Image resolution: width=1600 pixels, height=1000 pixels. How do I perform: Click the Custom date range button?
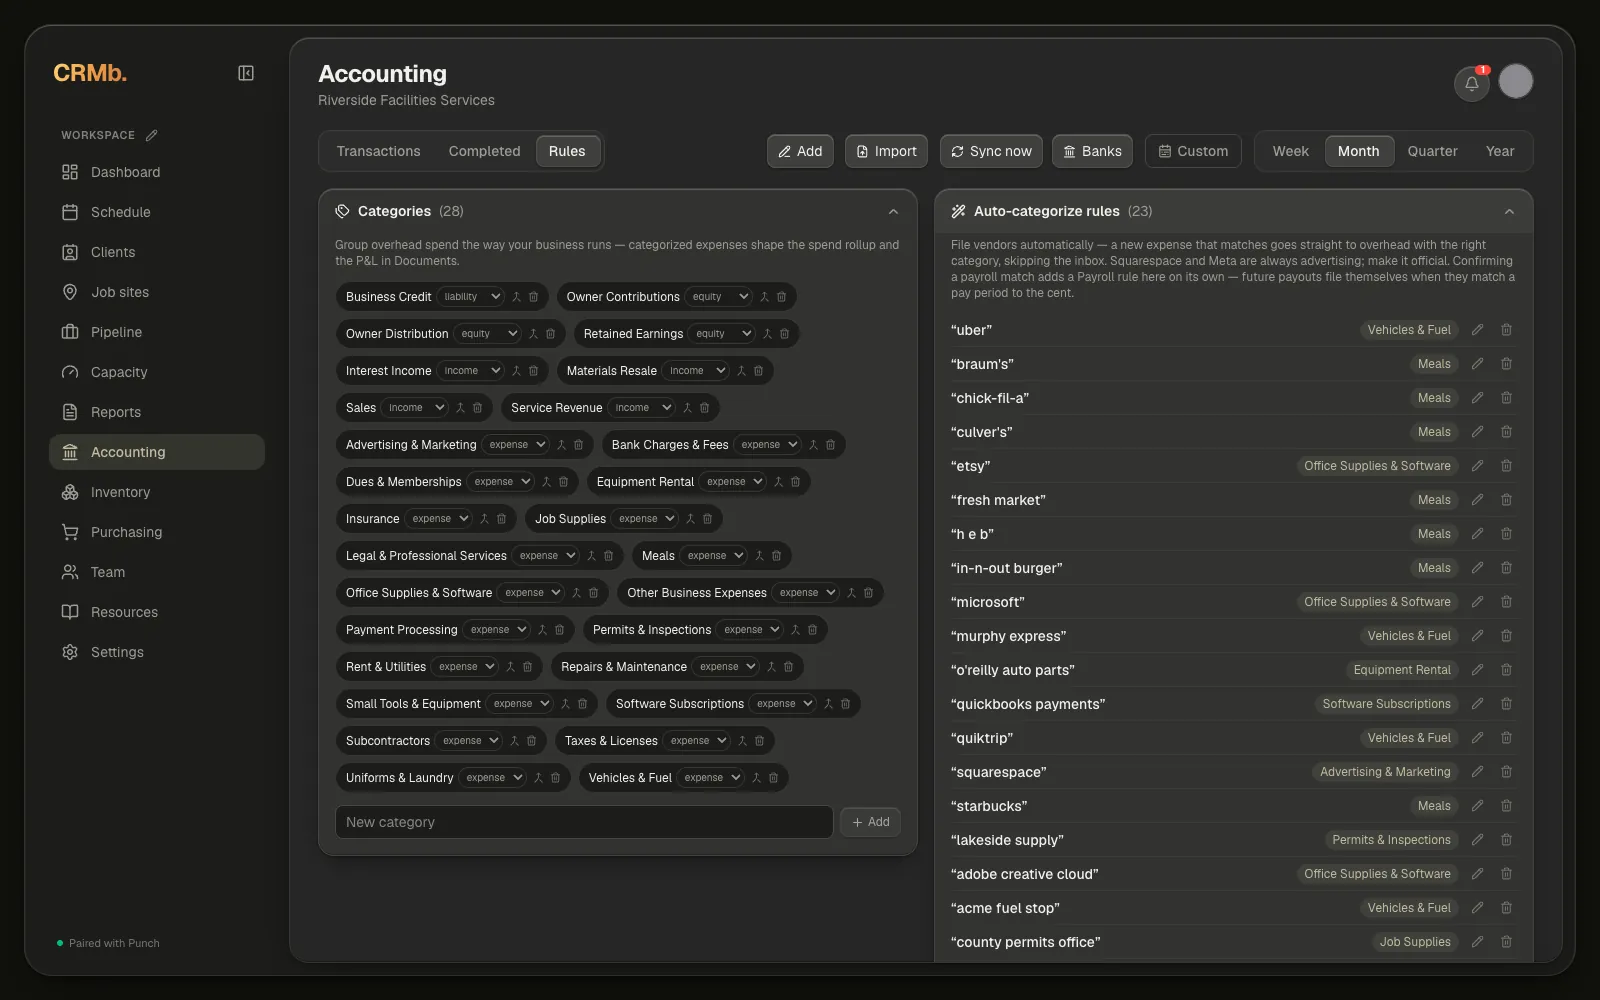[1193, 151]
